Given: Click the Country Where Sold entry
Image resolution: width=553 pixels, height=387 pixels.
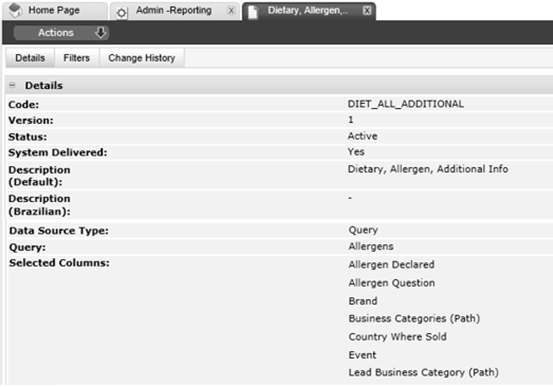Looking at the screenshot, I should [397, 337].
